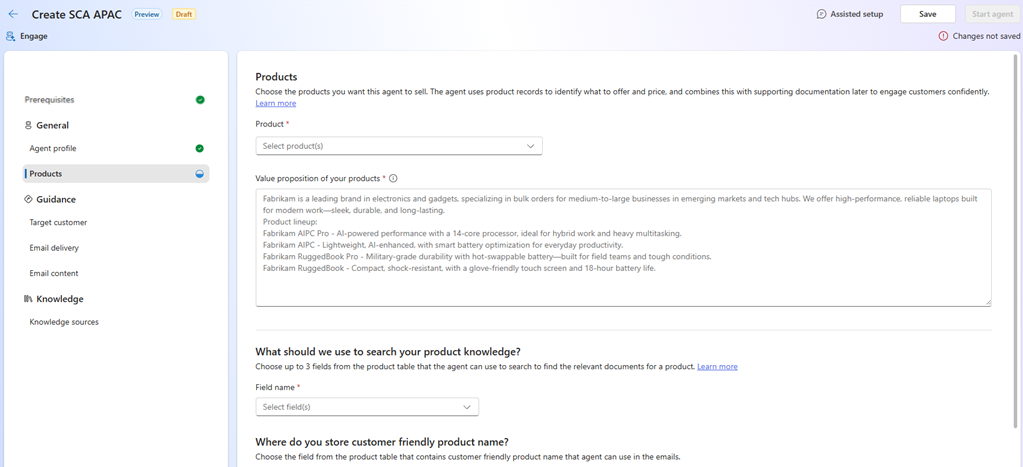This screenshot has width=1023, height=467.
Task: Click the Agent profile completed checkmark
Action: point(200,148)
